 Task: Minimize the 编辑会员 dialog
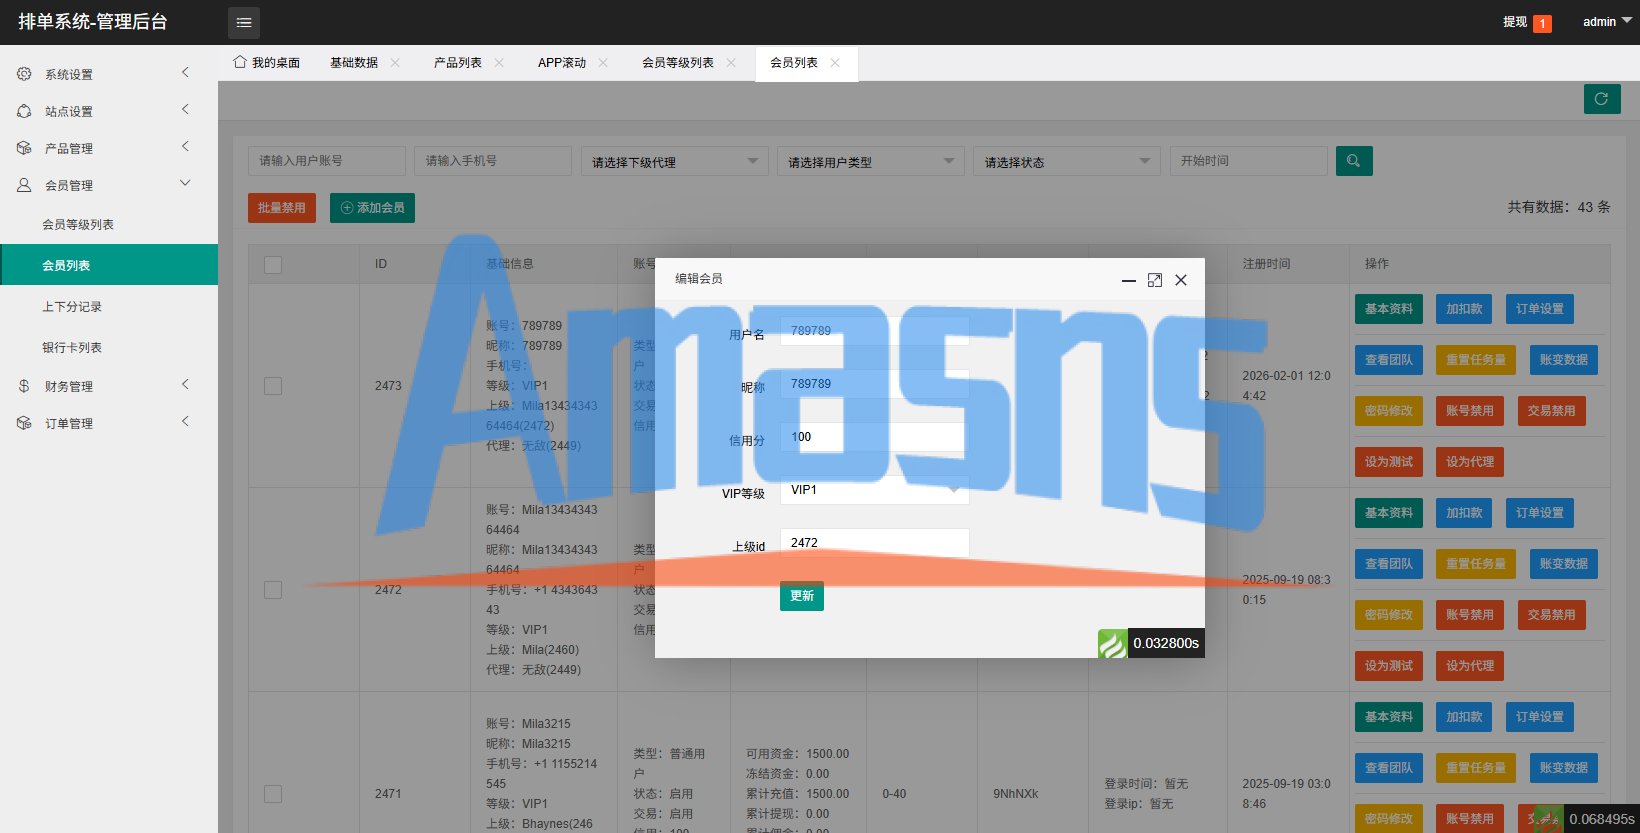pyautogui.click(x=1129, y=280)
